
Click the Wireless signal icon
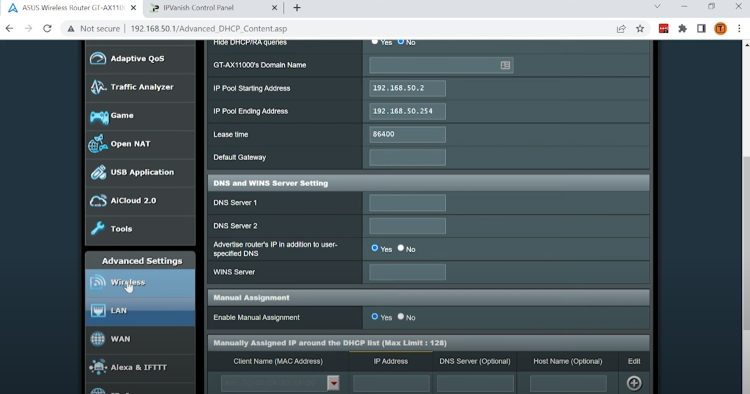click(x=98, y=282)
